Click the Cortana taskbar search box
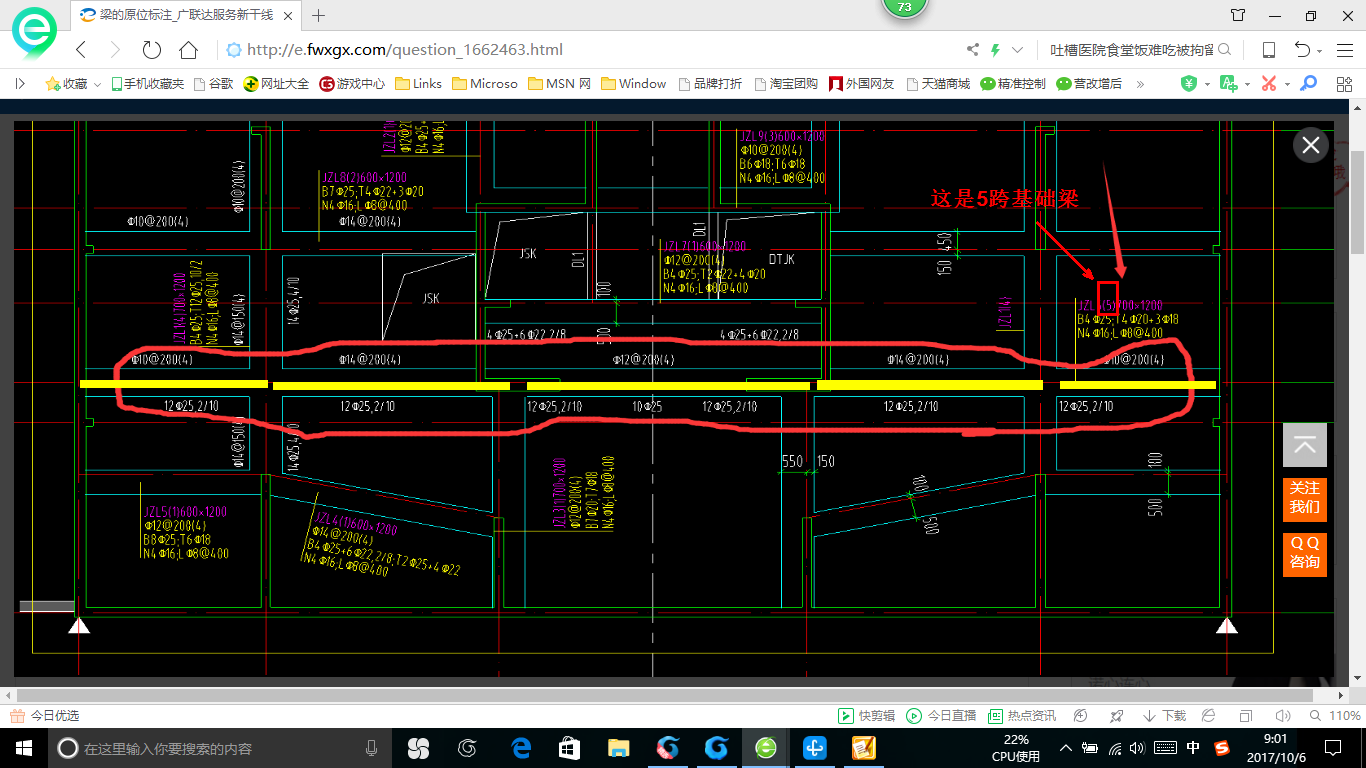Screen dimensions: 1366x768 pyautogui.click(x=219, y=747)
